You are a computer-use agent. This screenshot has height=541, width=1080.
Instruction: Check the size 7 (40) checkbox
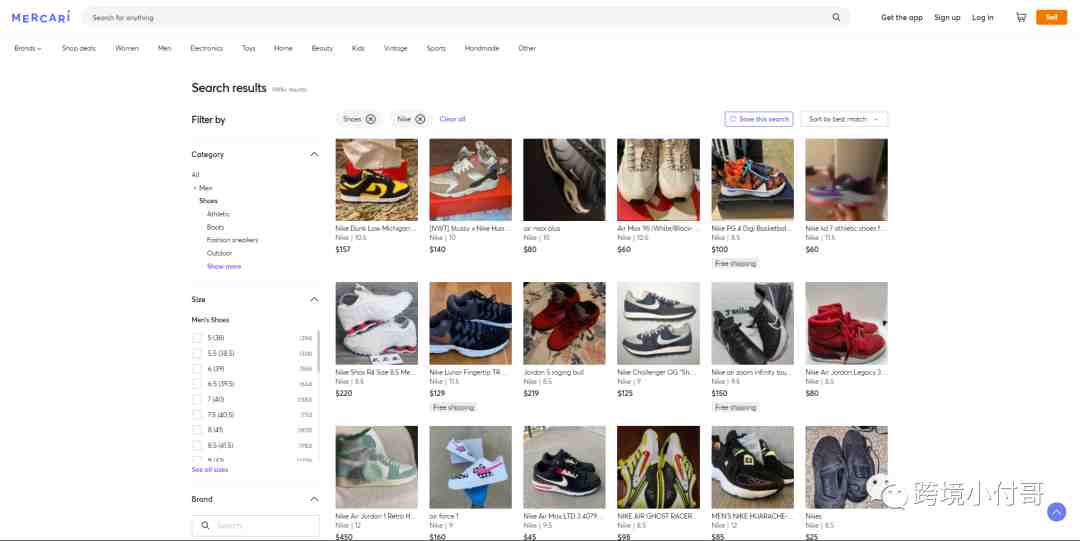(x=197, y=399)
